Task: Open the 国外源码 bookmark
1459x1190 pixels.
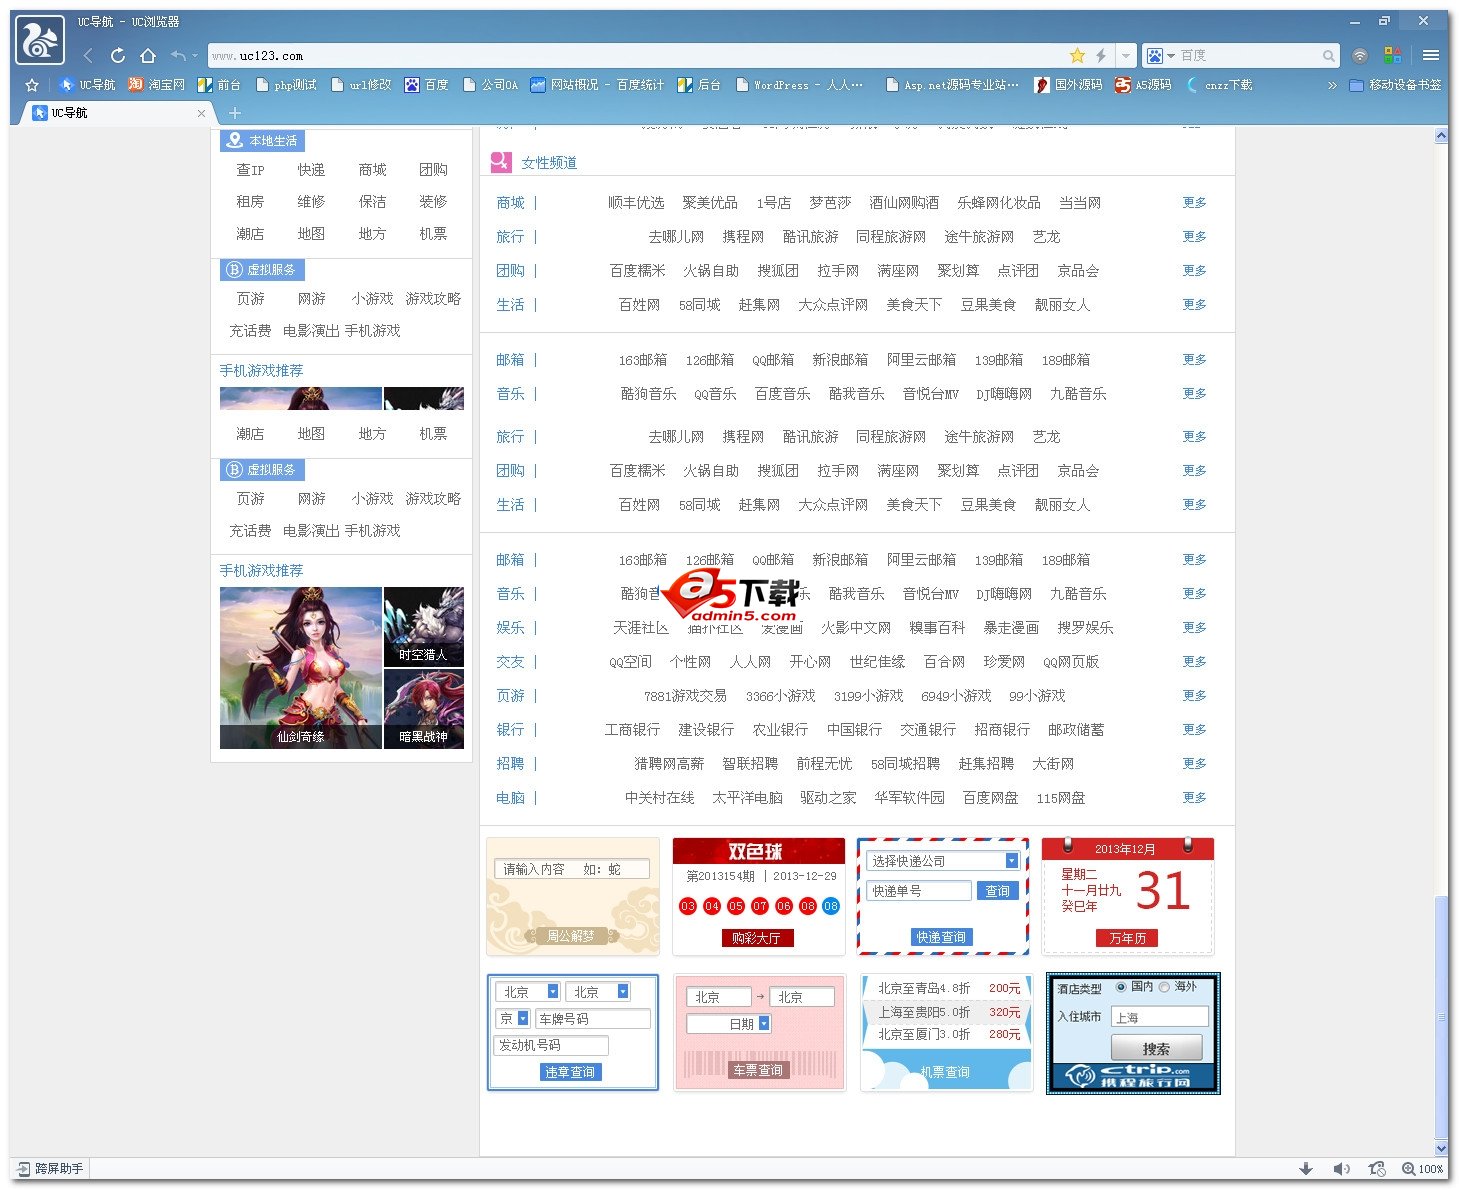Action: (x=1068, y=85)
